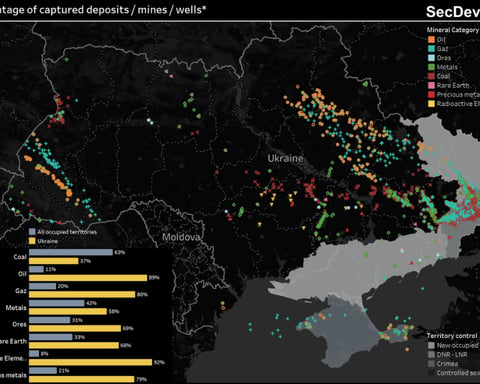Select the Rare Earth label in legend
The height and width of the screenshot is (384, 480).
453,85
